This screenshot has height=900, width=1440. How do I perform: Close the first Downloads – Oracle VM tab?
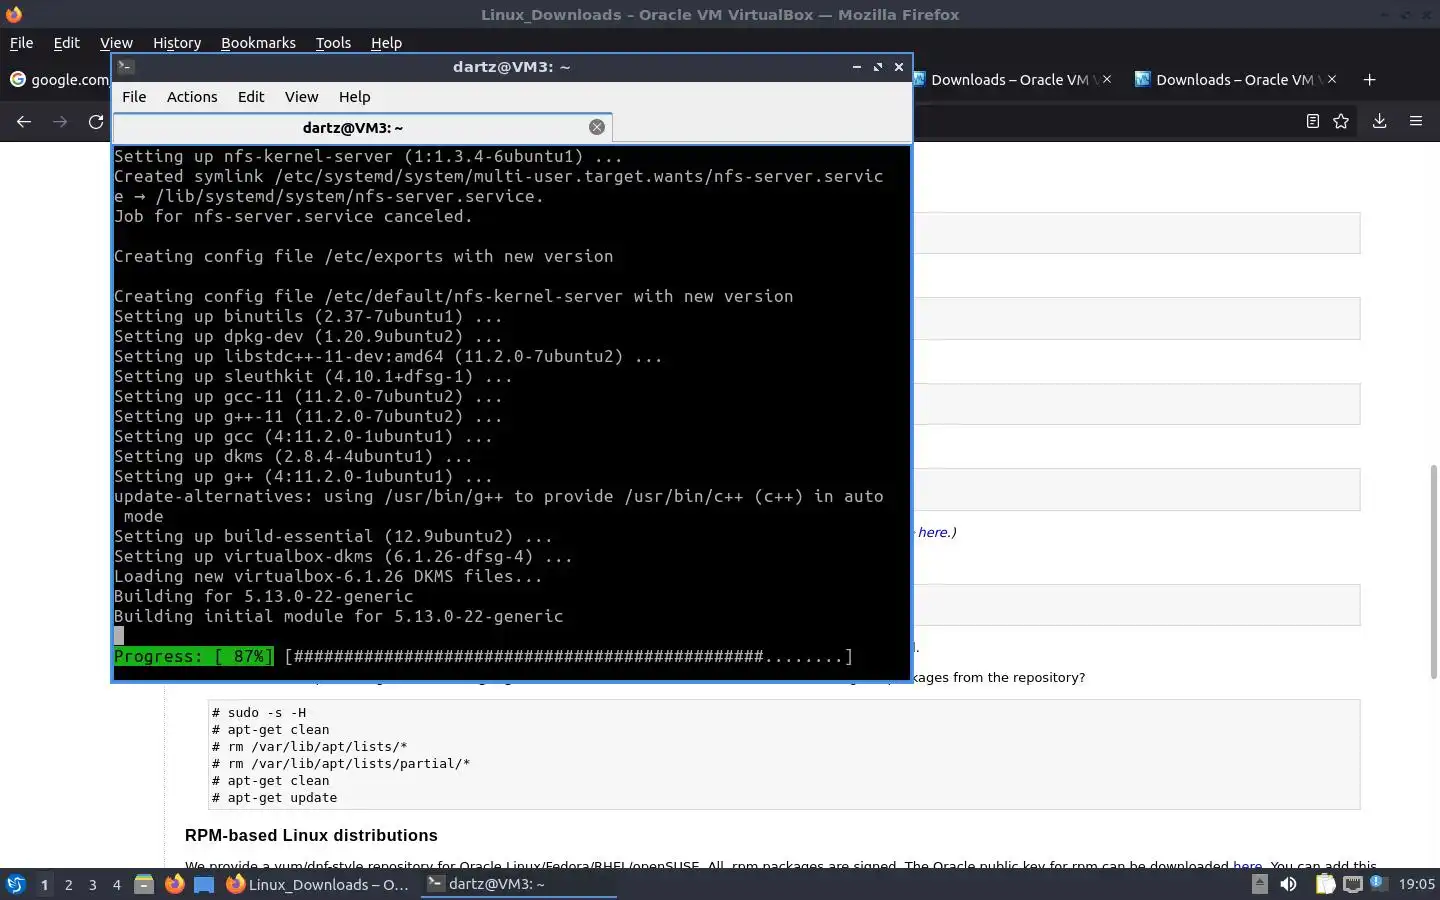[1106, 79]
